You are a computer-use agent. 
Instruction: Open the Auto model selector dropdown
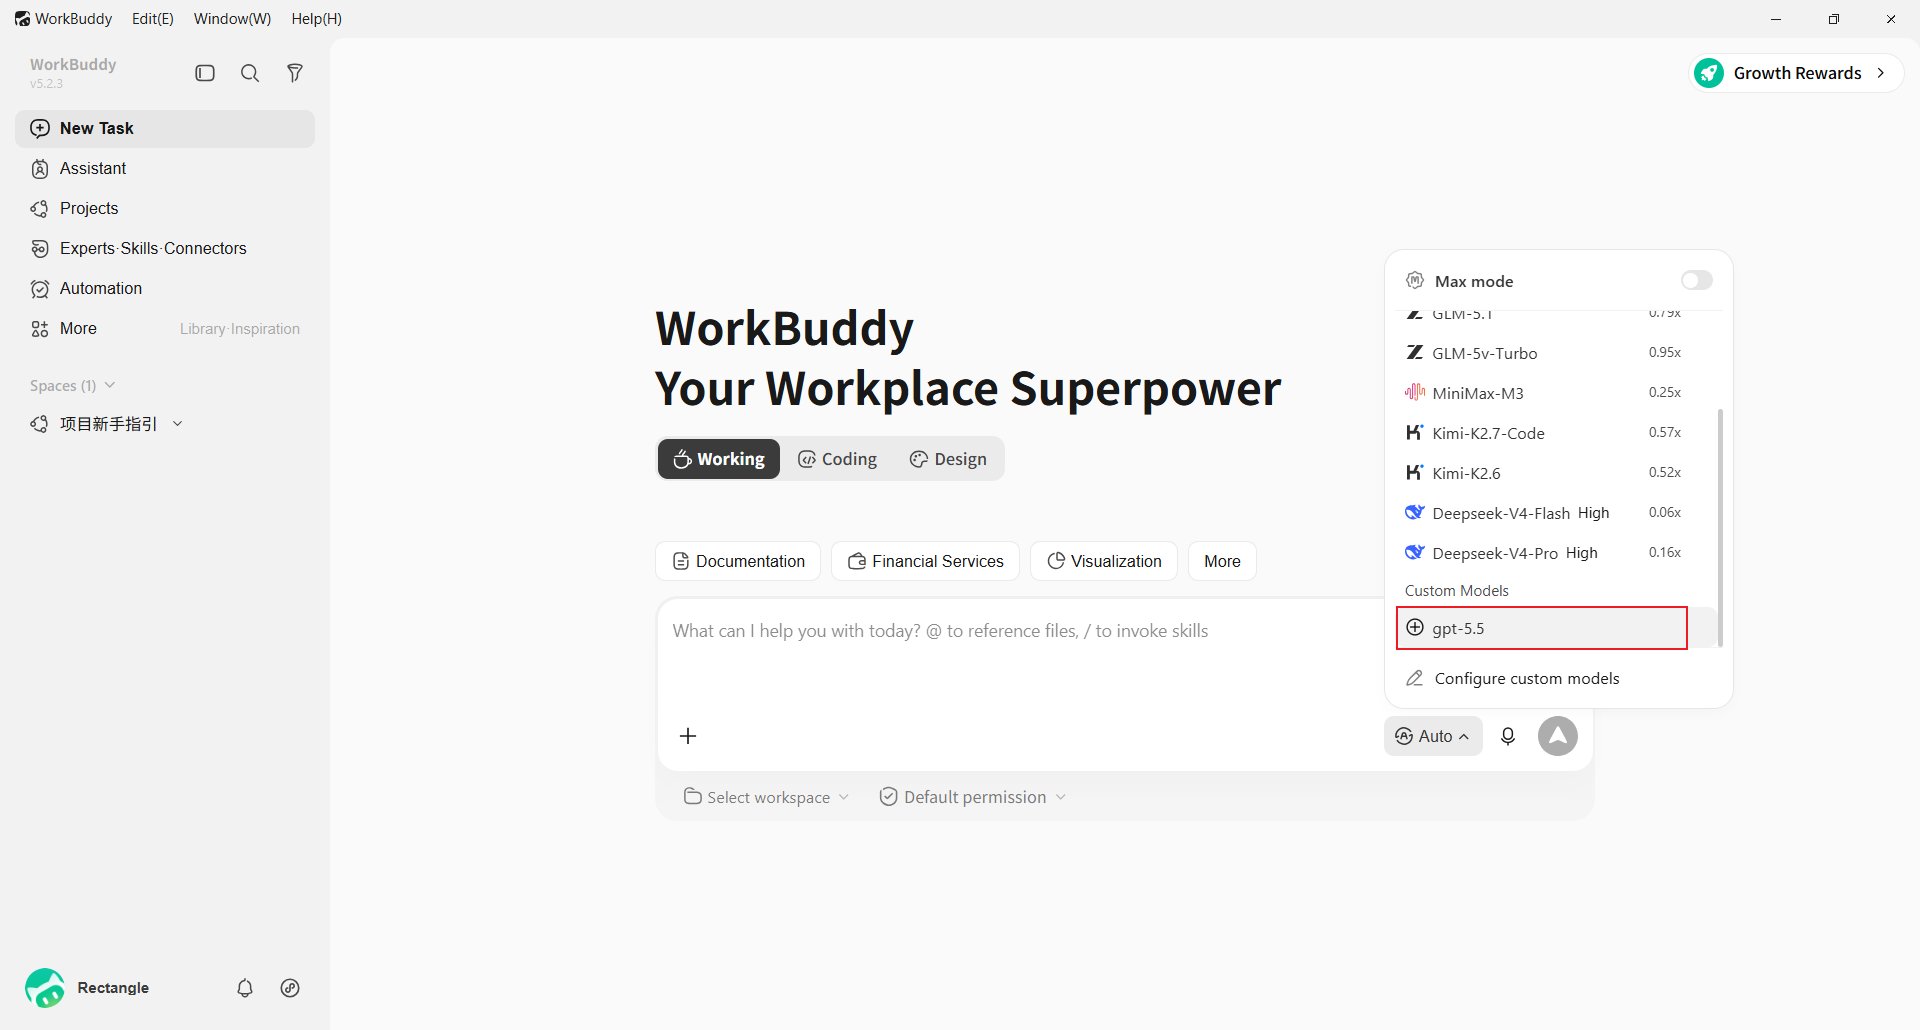click(1433, 736)
